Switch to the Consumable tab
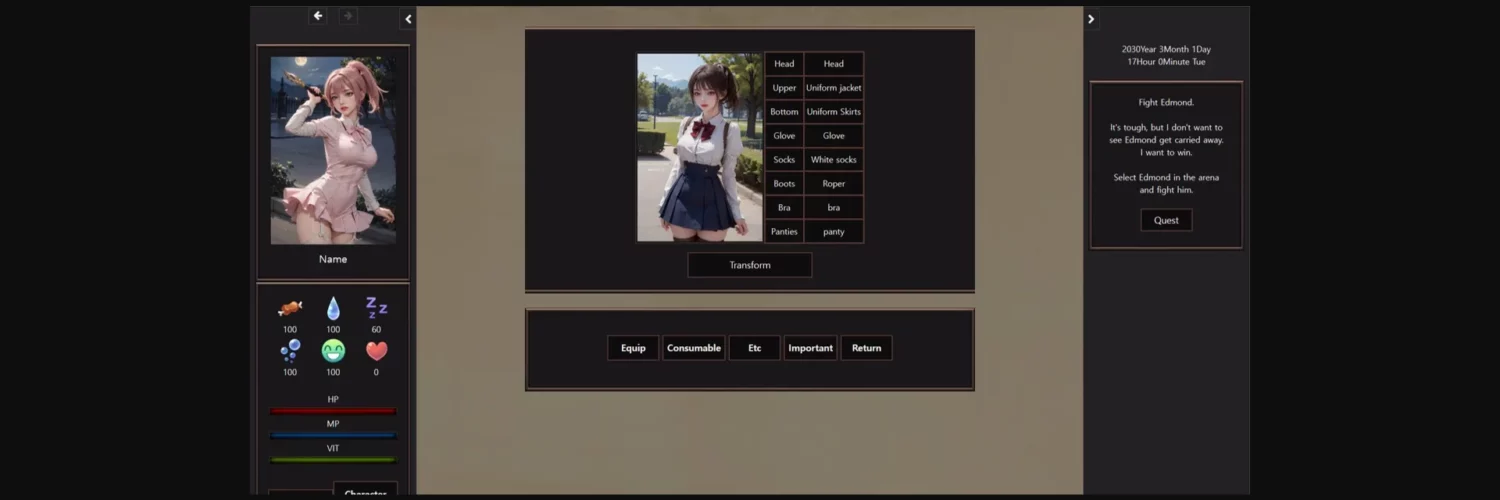1500x500 pixels. (694, 348)
